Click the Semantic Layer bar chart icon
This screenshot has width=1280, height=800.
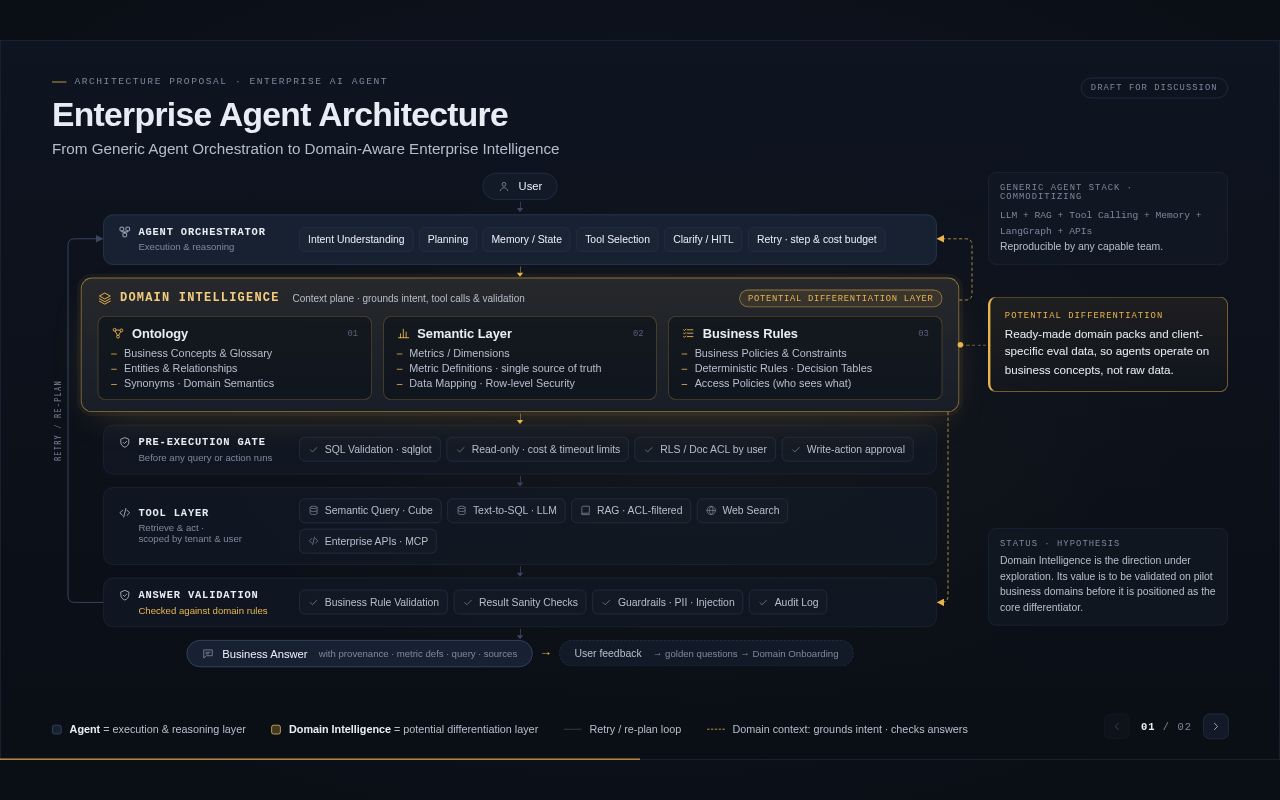(403, 334)
